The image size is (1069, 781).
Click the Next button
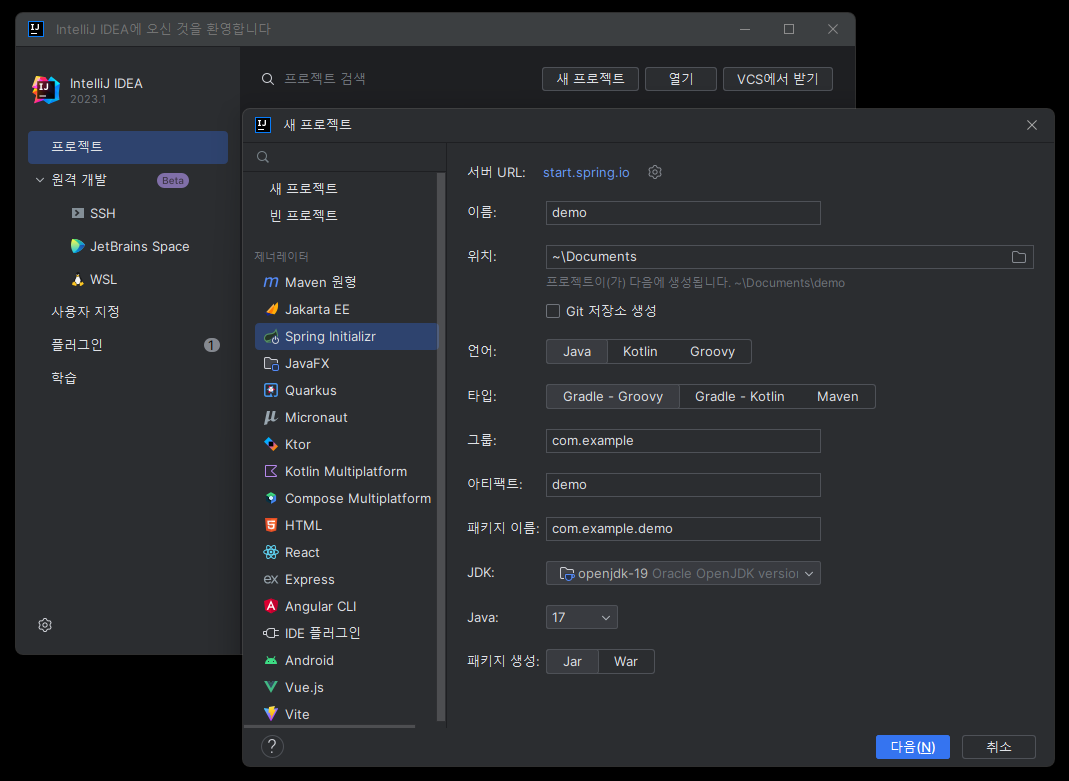tap(913, 747)
